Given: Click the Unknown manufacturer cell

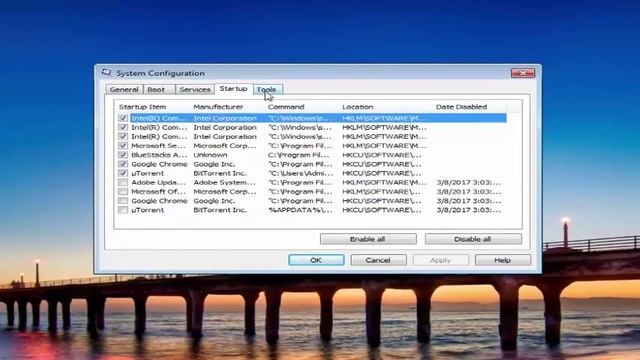Looking at the screenshot, I should (210, 155).
